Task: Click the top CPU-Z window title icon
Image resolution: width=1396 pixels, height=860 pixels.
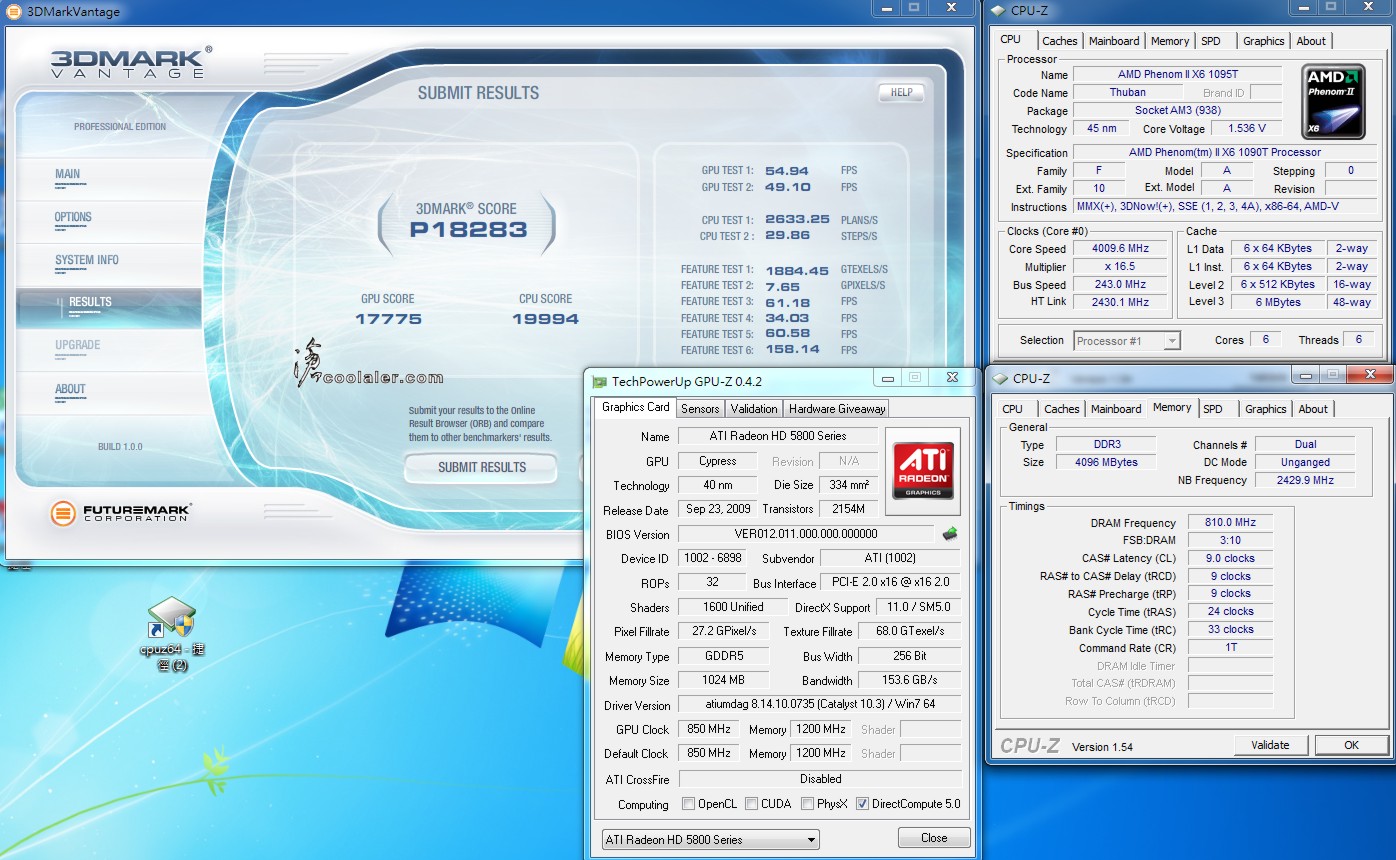Action: pos(999,11)
